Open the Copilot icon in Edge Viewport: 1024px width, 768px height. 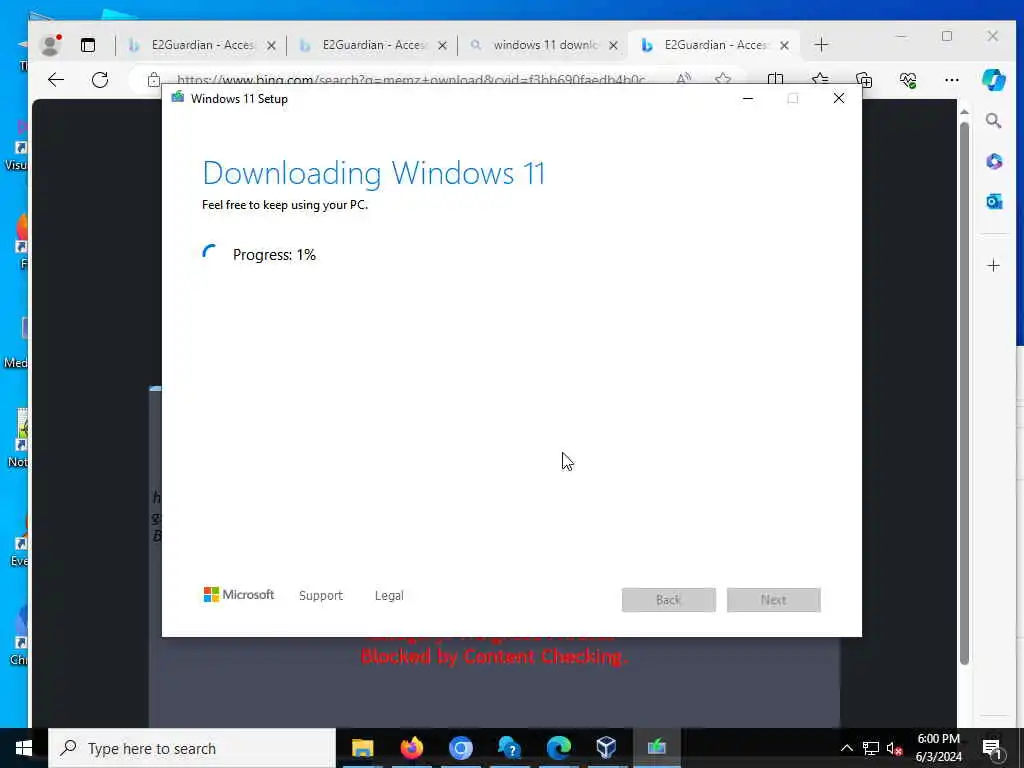point(993,80)
